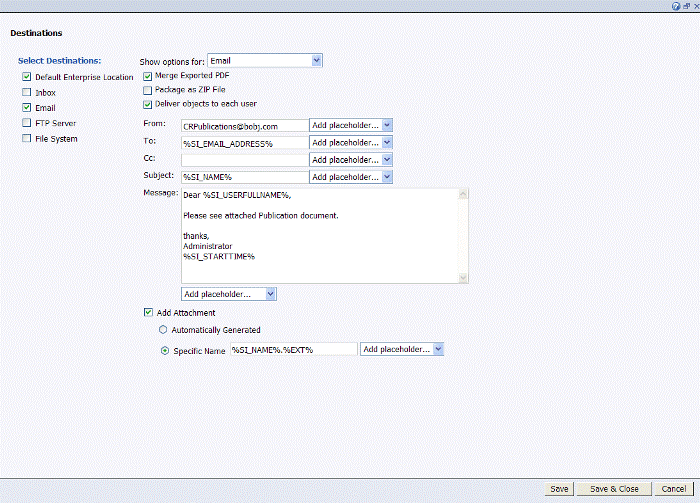Open Add placeholder dropdown for To field
This screenshot has width=700, height=503.
pyautogui.click(x=350, y=143)
